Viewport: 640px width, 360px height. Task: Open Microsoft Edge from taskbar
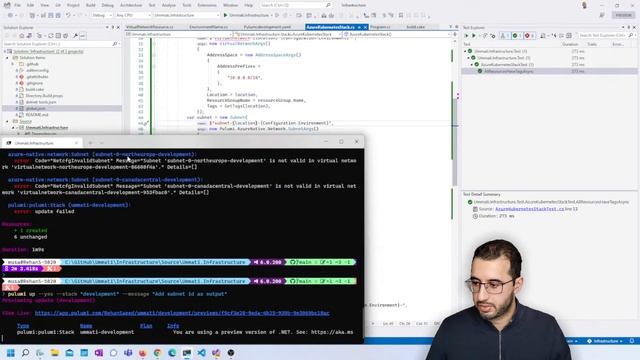tap(172, 353)
